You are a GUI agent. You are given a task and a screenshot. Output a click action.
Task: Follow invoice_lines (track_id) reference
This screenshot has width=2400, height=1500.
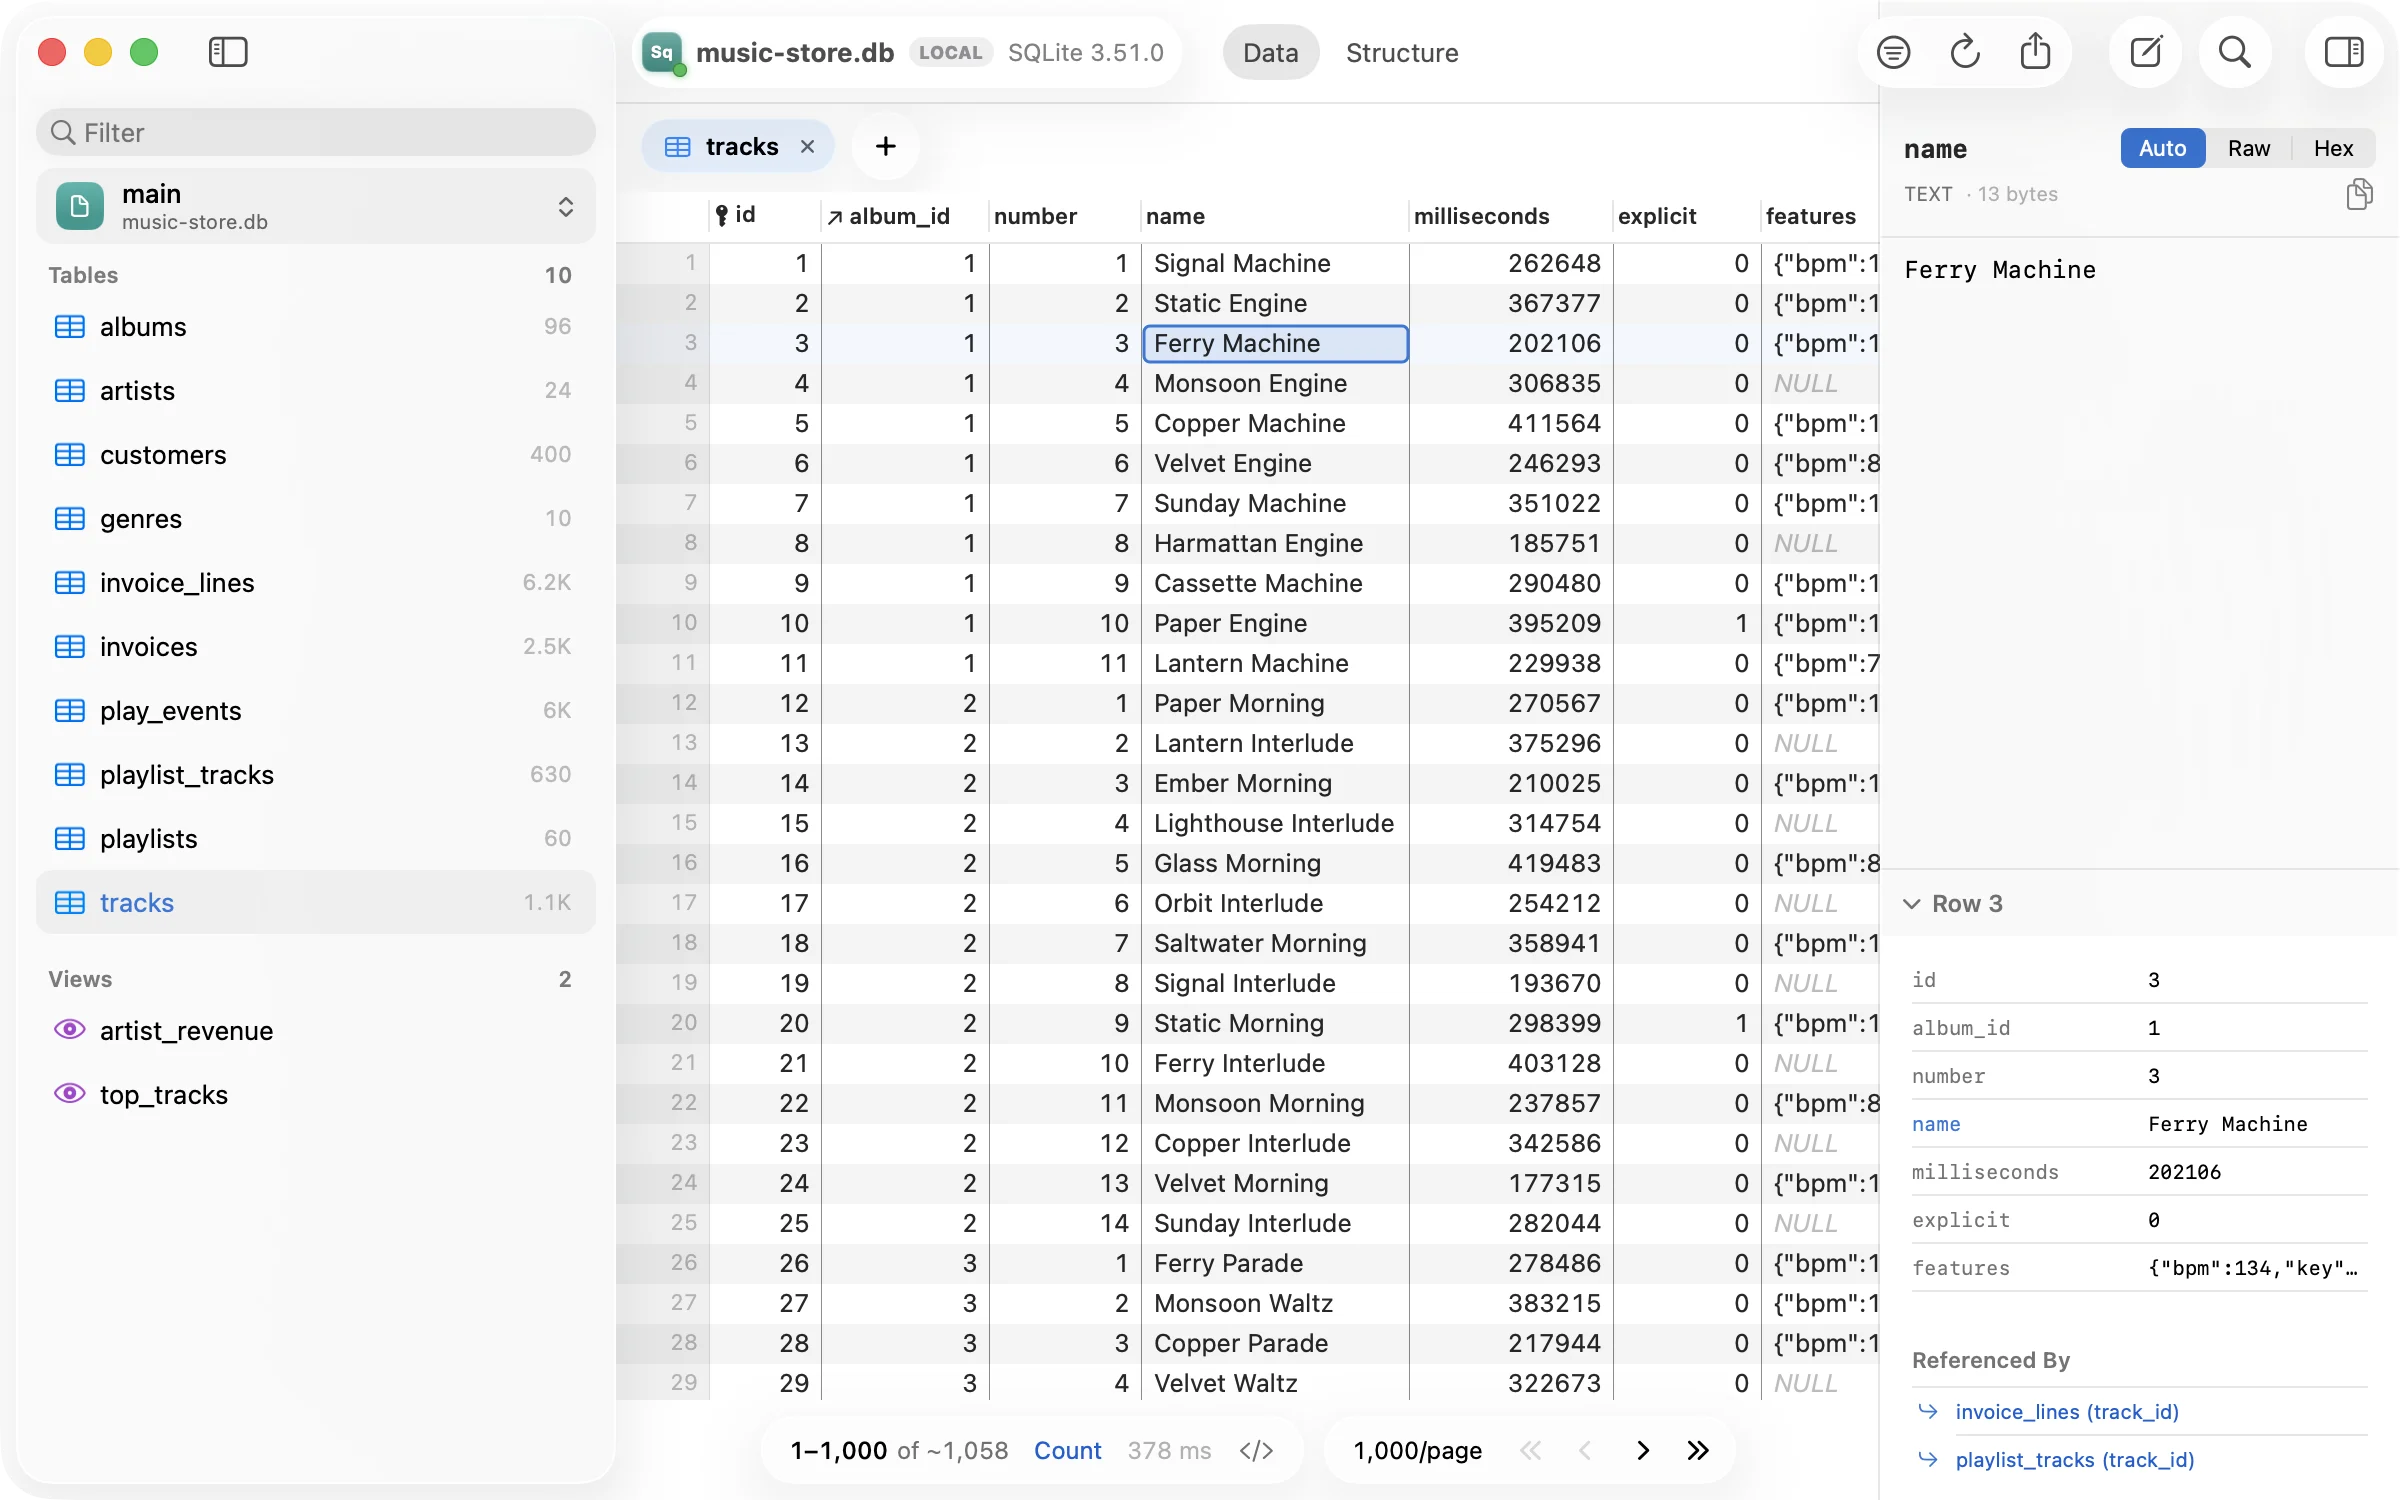pyautogui.click(x=2066, y=1411)
